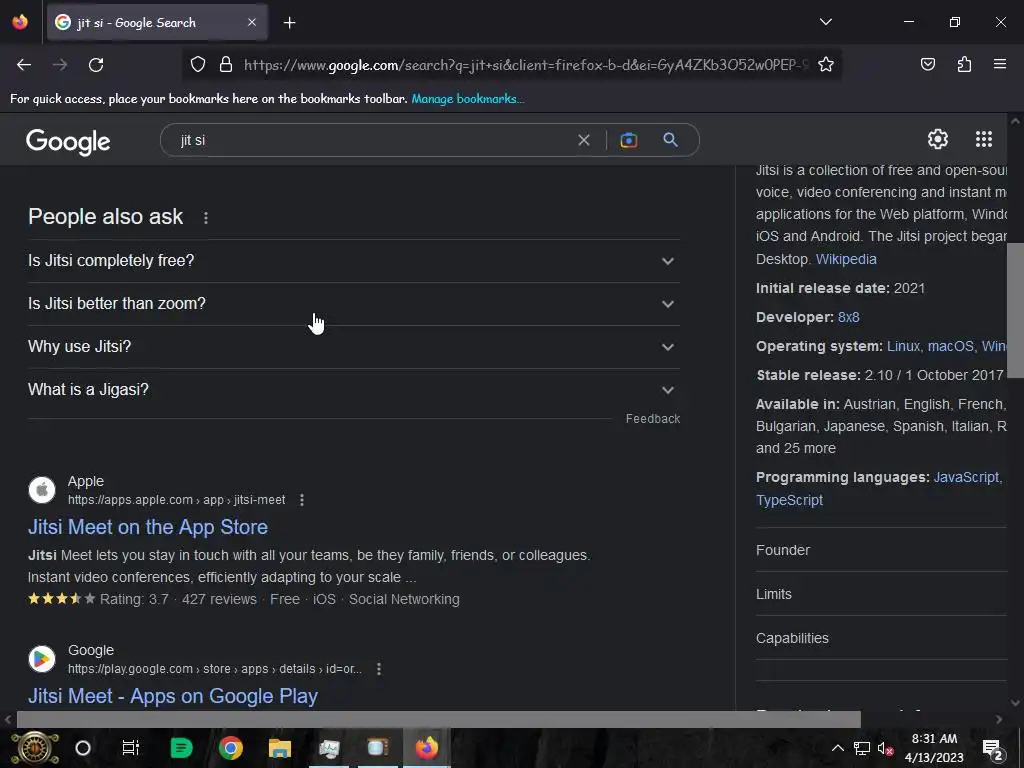The image size is (1024, 768).
Task: Open the clock showing 8:31 AM
Action: [x=934, y=748]
